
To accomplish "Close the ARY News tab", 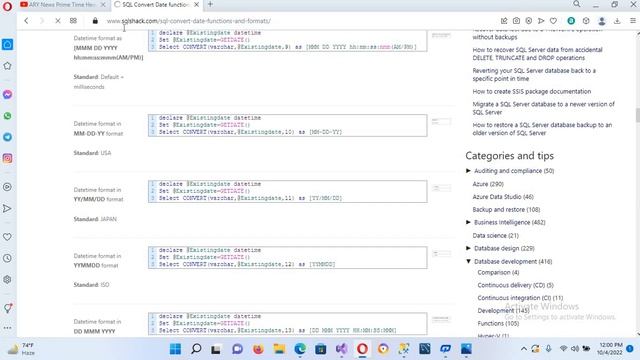I will [103, 4].
